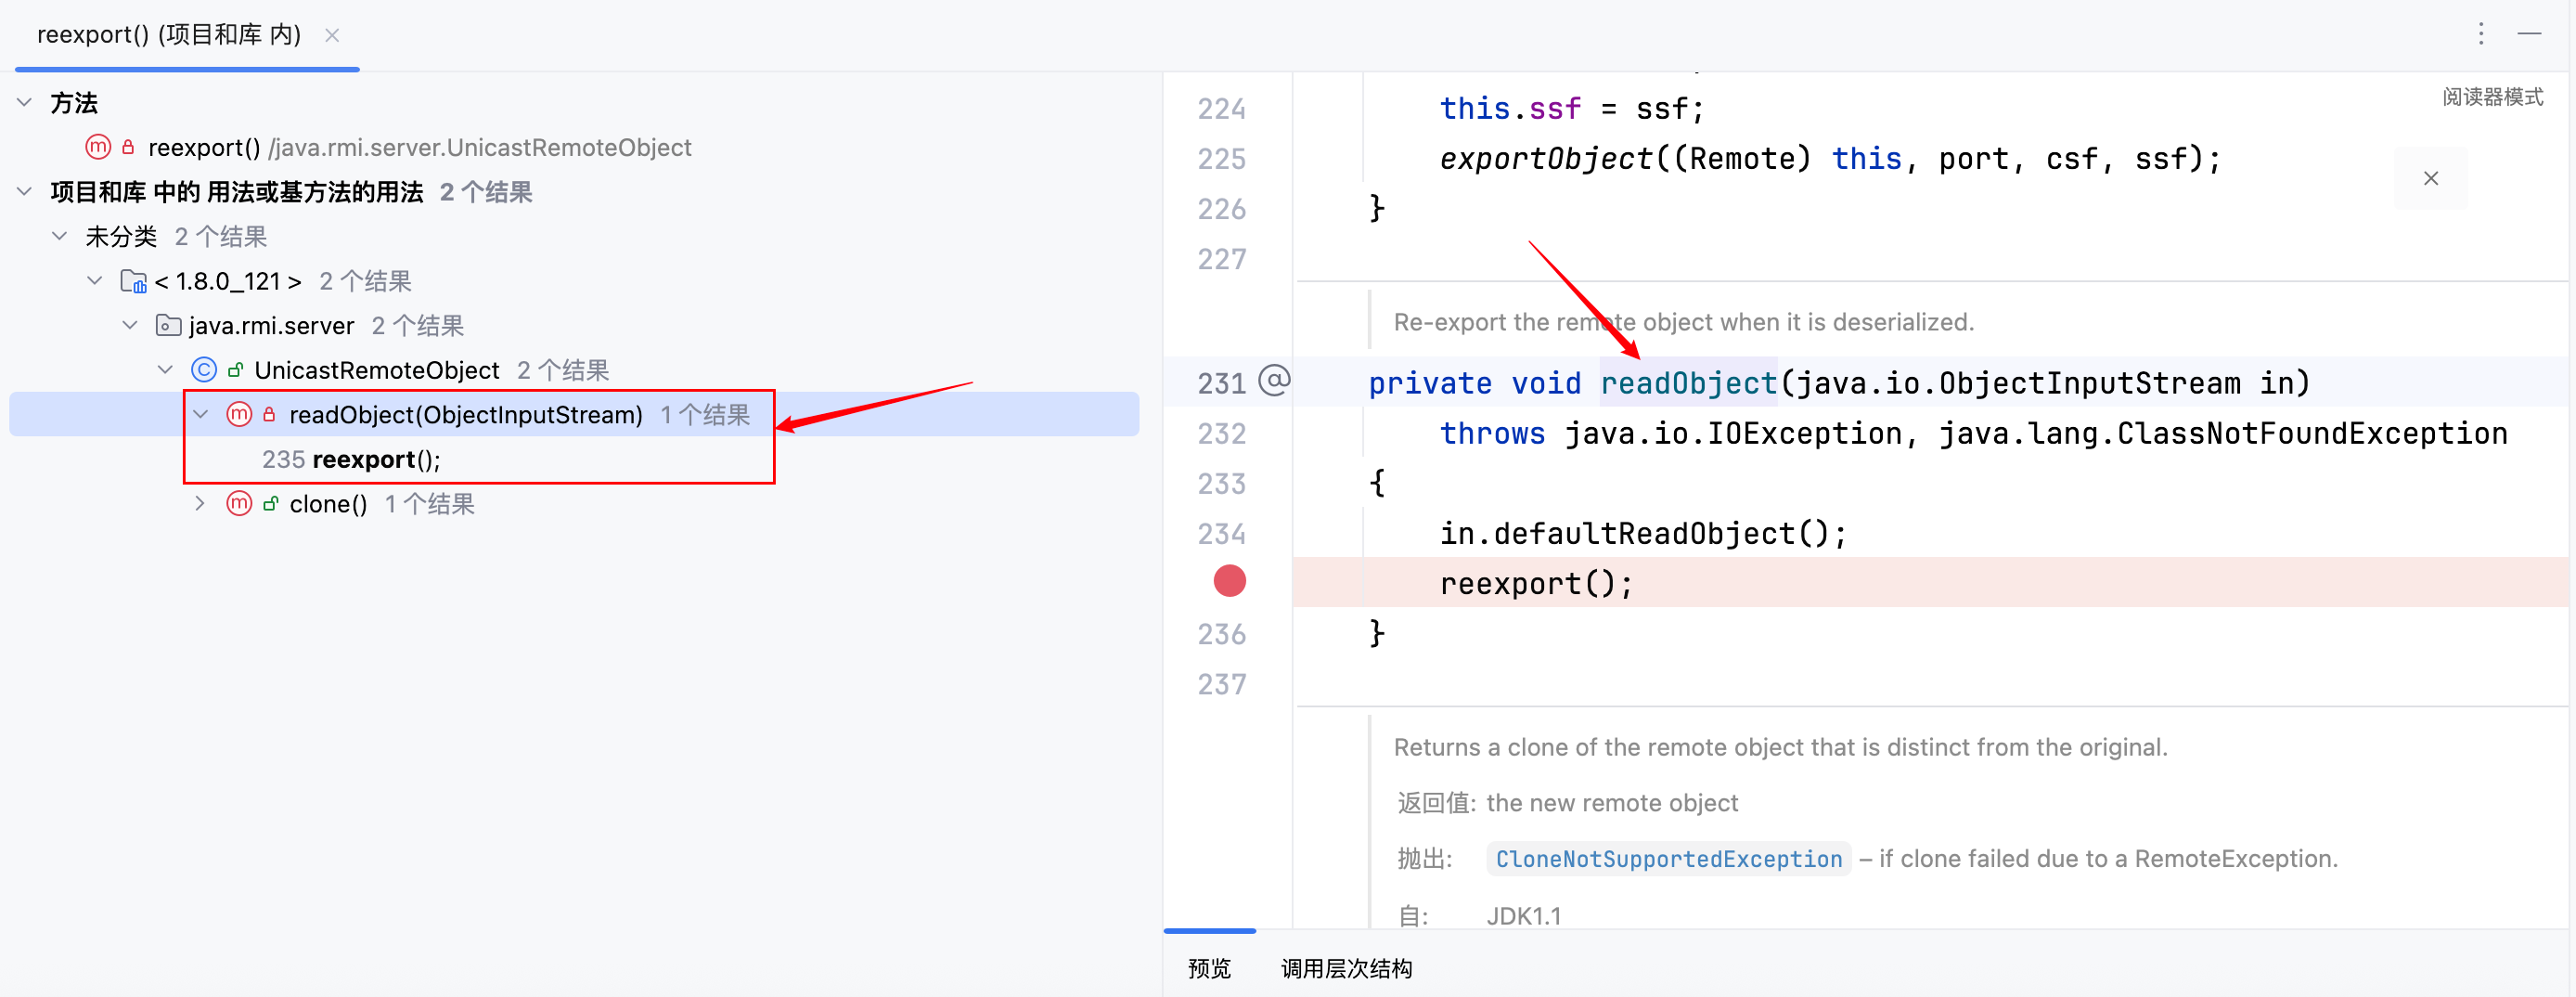
Task: Click the UnicastRemoteObject class icon
Action: click(204, 370)
